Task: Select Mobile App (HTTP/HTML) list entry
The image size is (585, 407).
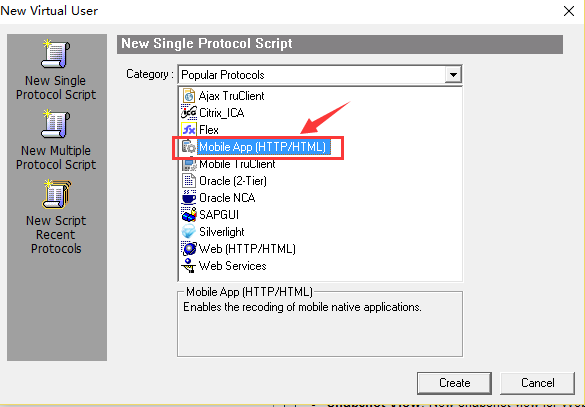Action: point(262,147)
